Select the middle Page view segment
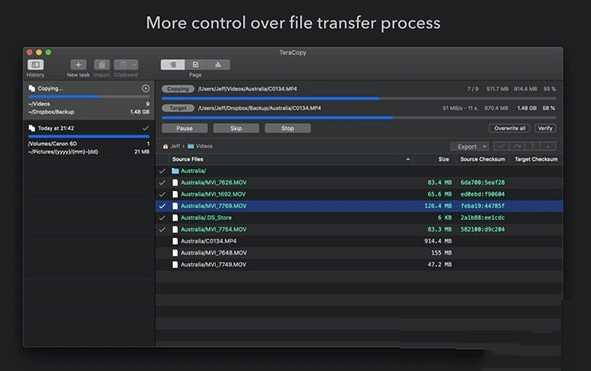The height and width of the screenshot is (371, 591). click(196, 65)
